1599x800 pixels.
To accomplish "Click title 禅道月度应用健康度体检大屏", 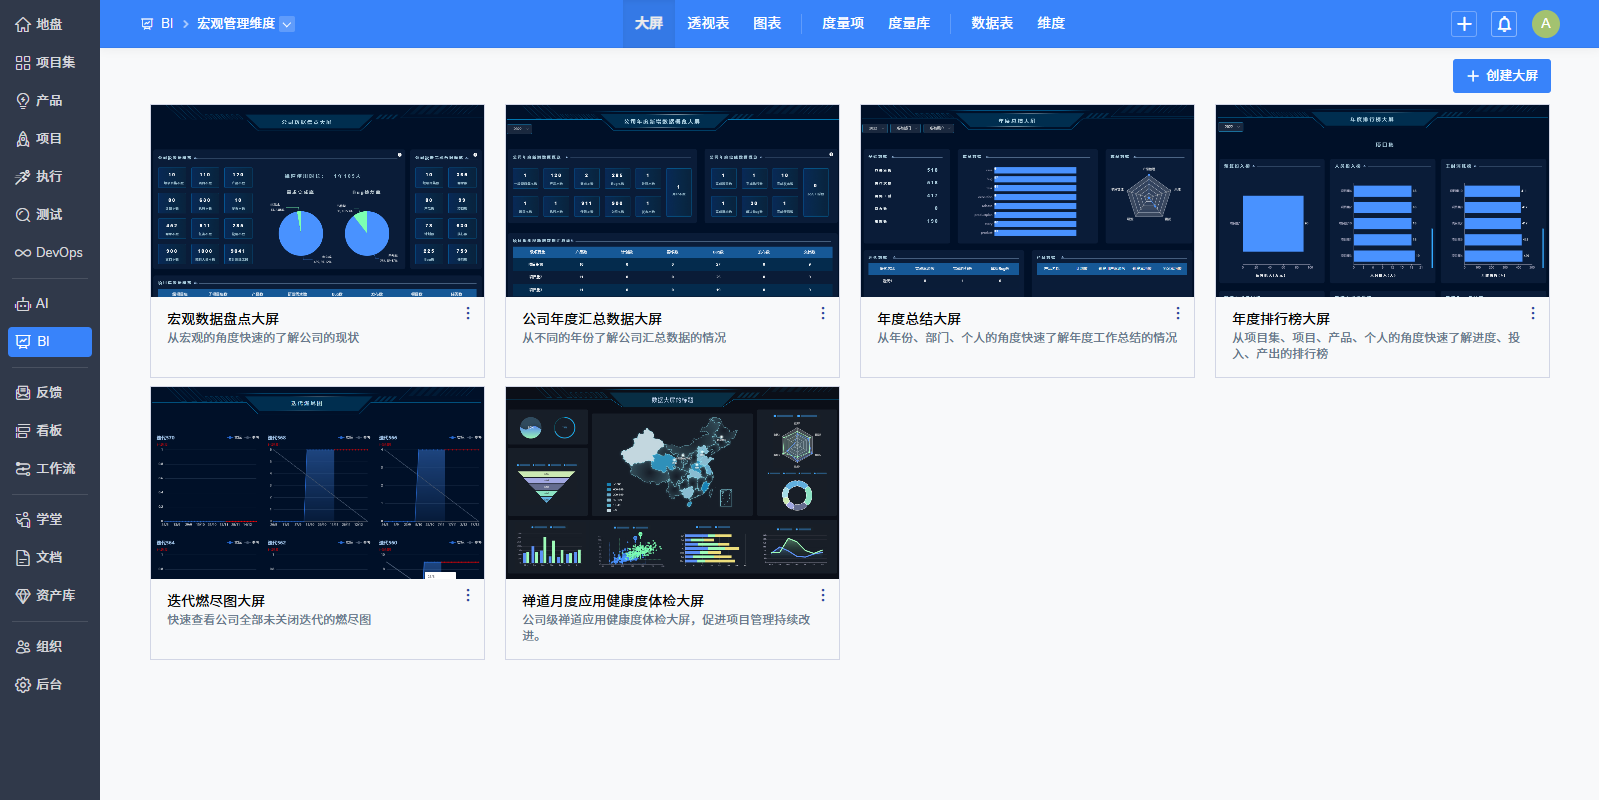I will 613,601.
